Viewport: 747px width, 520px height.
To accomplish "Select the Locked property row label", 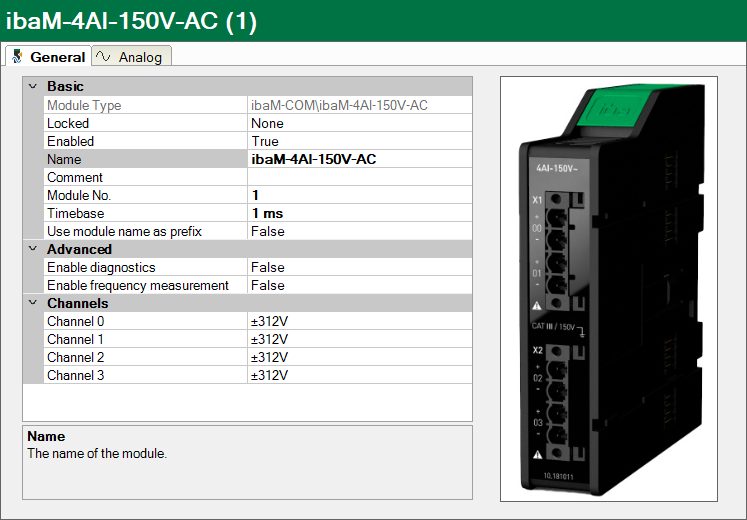I will click(x=68, y=123).
